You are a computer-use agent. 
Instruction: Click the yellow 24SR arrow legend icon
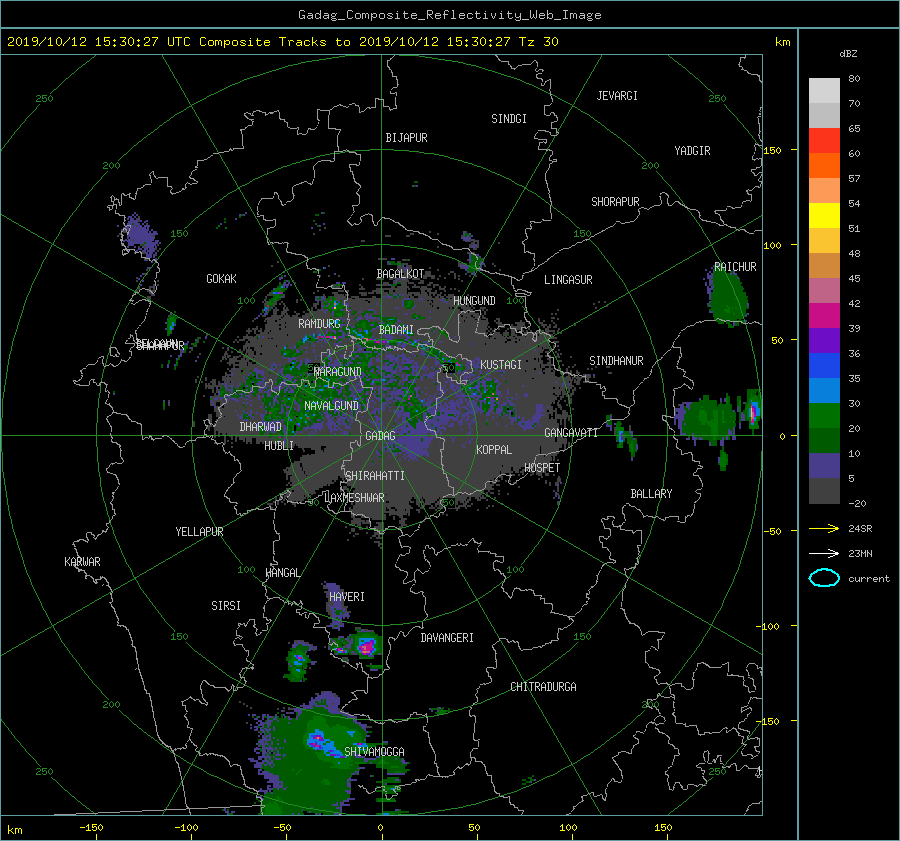(x=824, y=529)
